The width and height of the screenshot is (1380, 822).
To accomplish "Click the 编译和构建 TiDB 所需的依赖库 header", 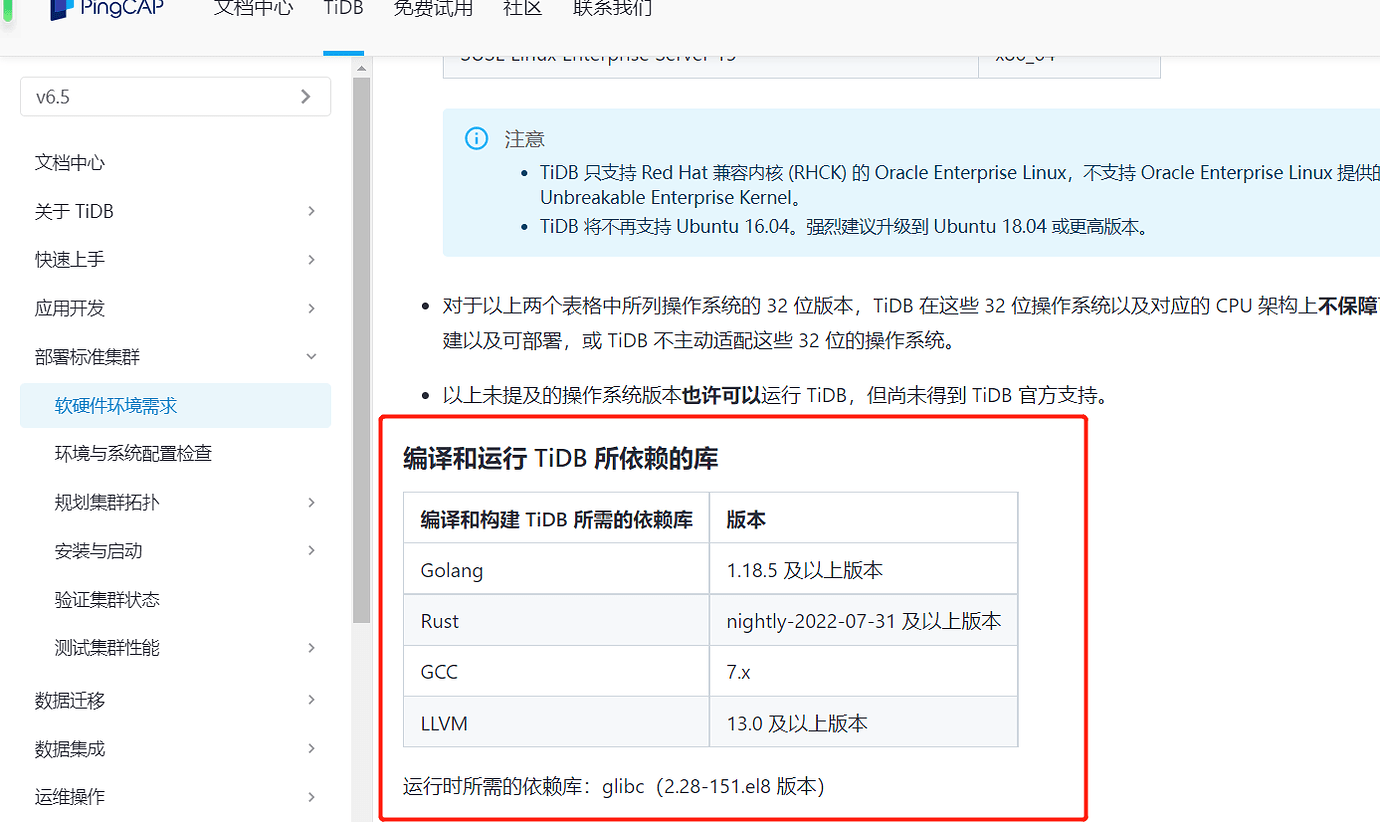I will 556,519.
